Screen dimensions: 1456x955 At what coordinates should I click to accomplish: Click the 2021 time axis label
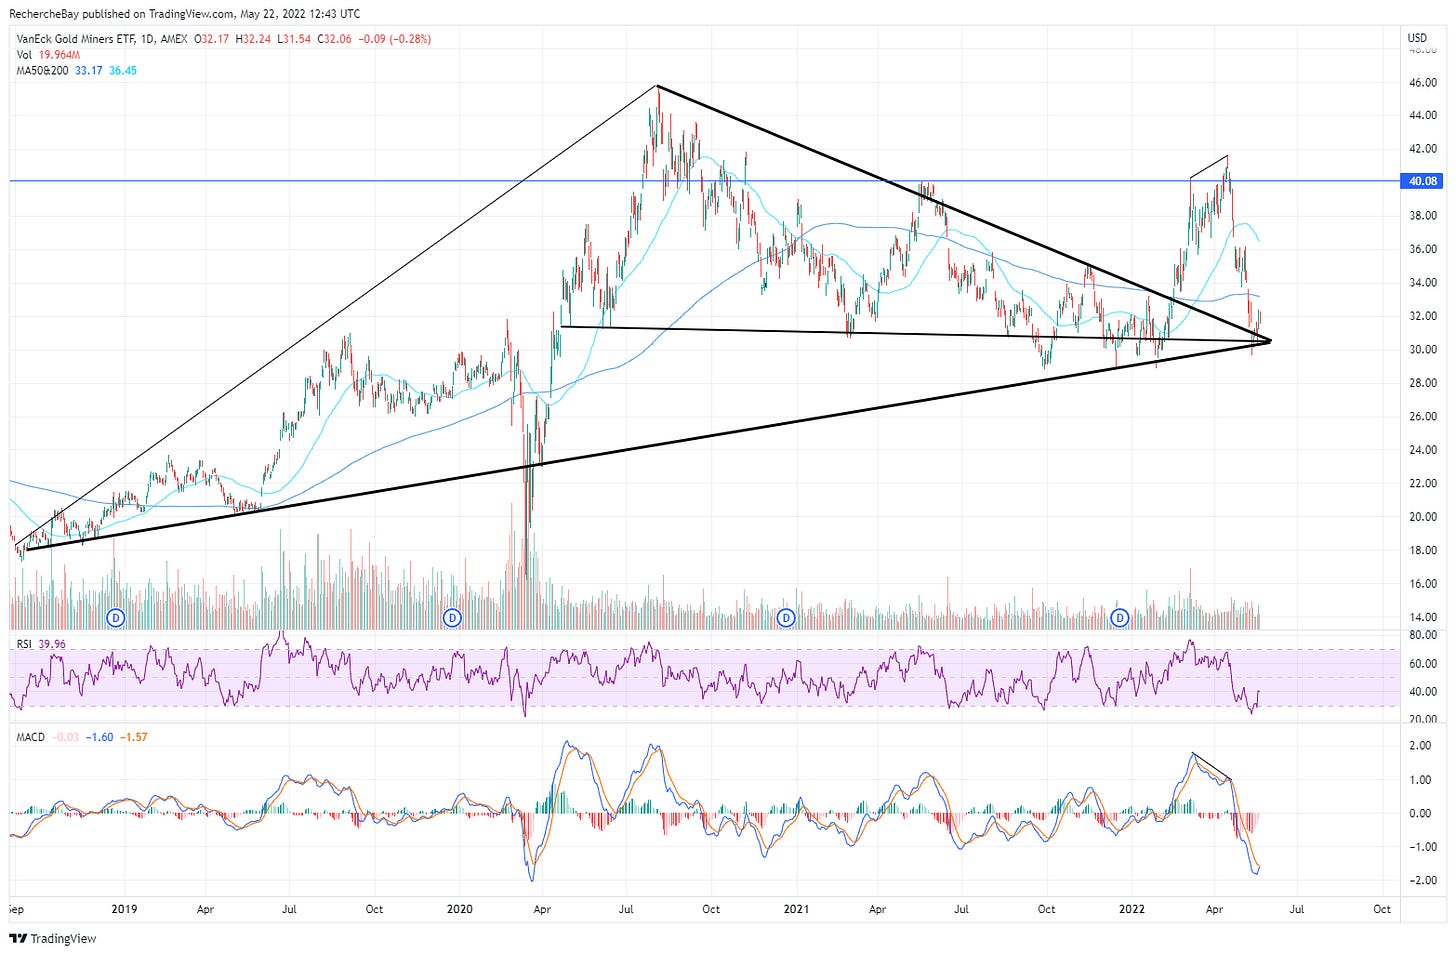coord(796,909)
